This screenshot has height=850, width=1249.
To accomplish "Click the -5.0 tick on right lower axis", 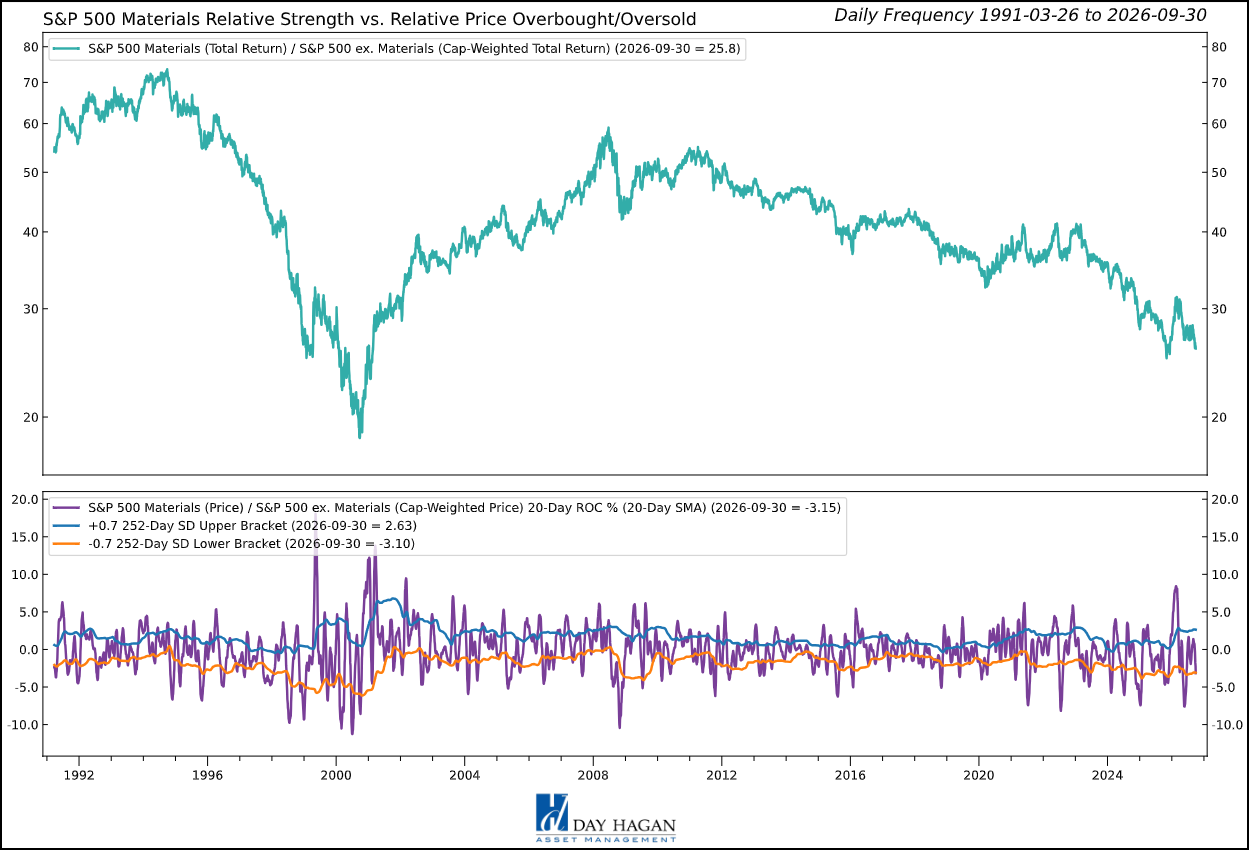I will (1225, 687).
